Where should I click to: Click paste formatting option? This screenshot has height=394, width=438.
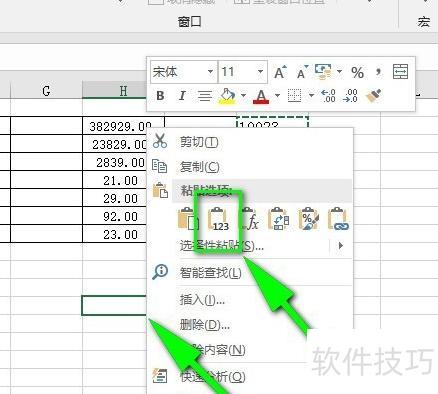[x=309, y=219]
